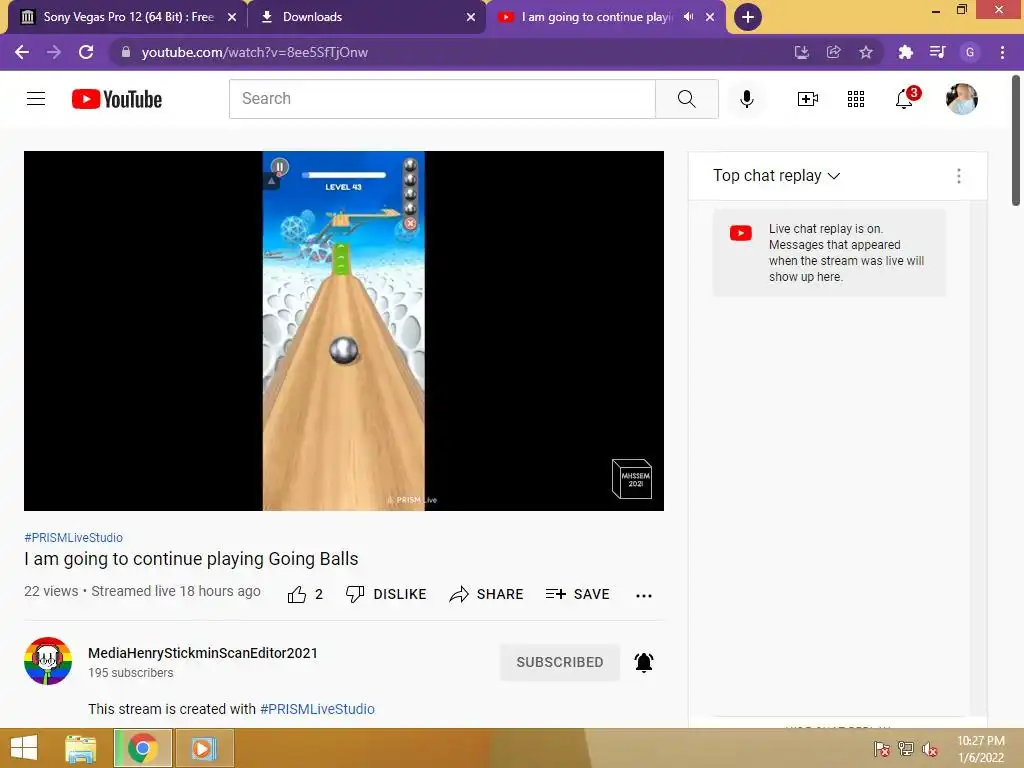Open the #PRISMLiveStudio hashtag above the title
The height and width of the screenshot is (768, 1024).
coord(73,537)
